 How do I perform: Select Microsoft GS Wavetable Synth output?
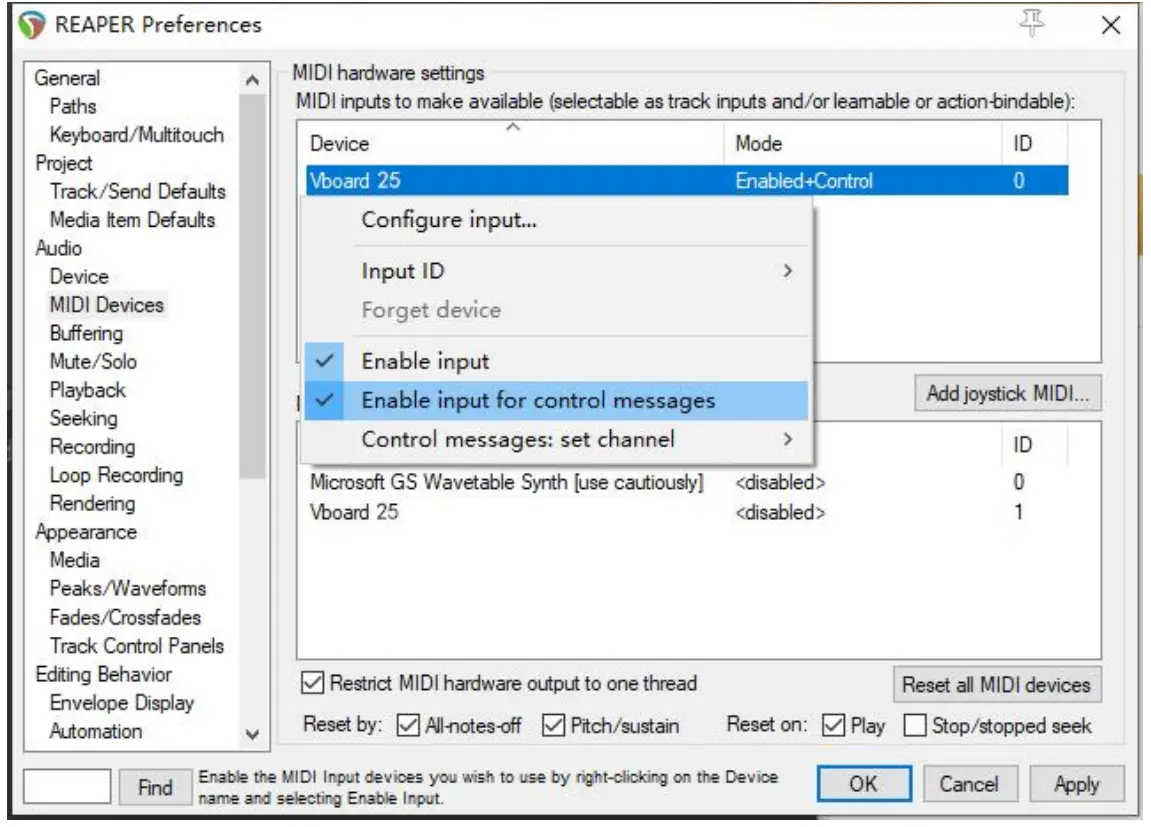click(506, 483)
